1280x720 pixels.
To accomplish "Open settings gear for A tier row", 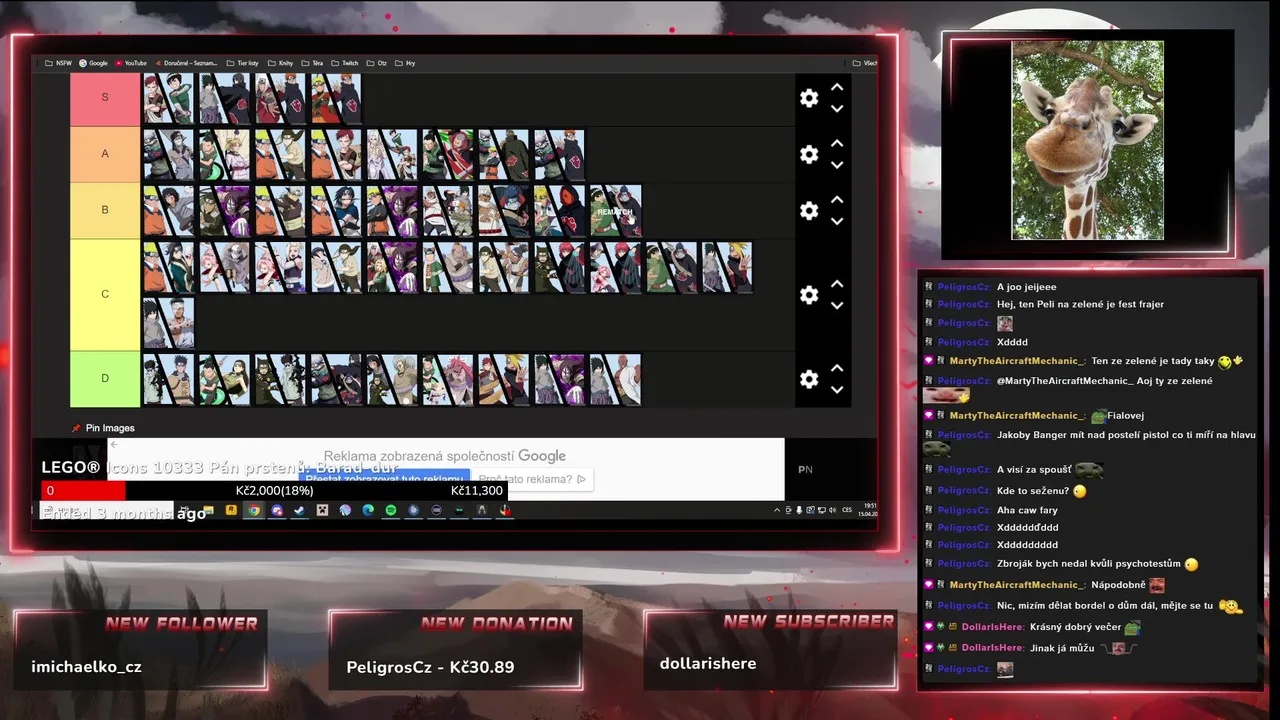I will pyautogui.click(x=809, y=154).
